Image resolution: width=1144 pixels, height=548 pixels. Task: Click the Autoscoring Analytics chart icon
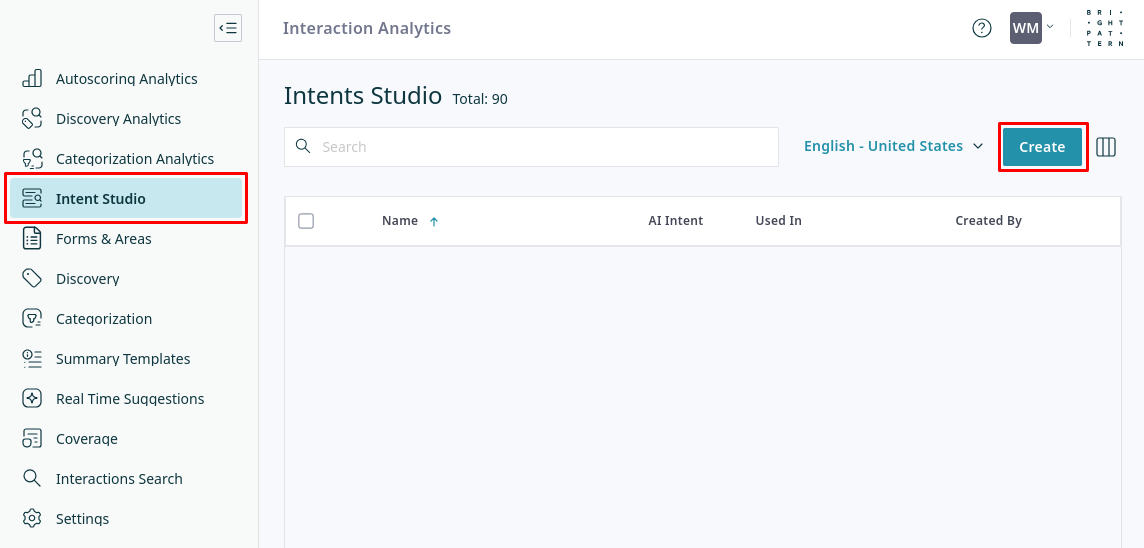(32, 79)
